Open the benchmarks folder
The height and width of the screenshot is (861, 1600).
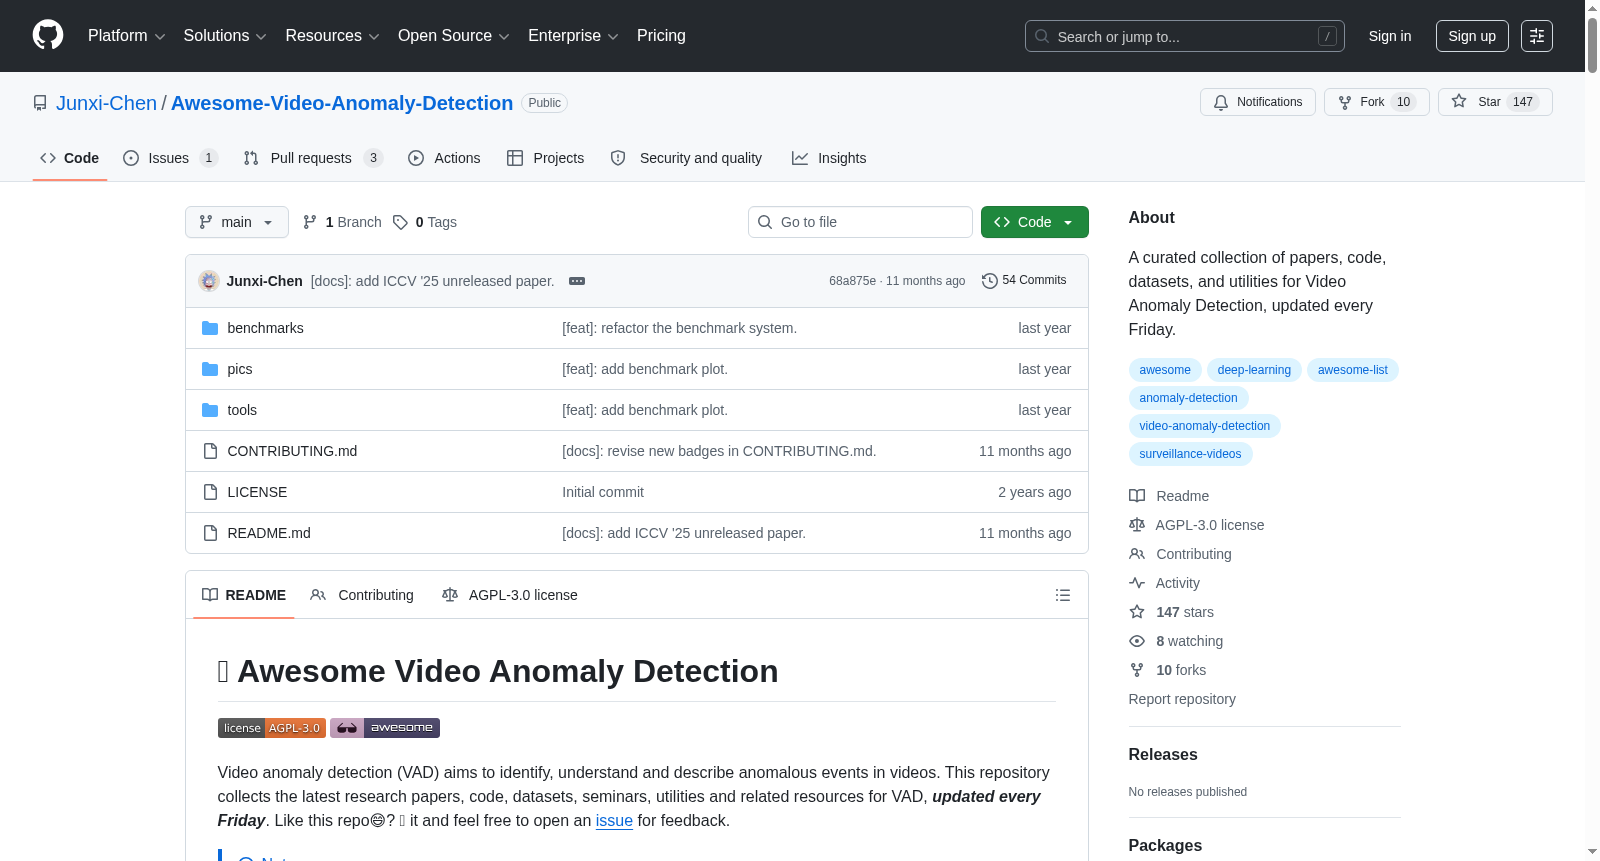point(265,328)
